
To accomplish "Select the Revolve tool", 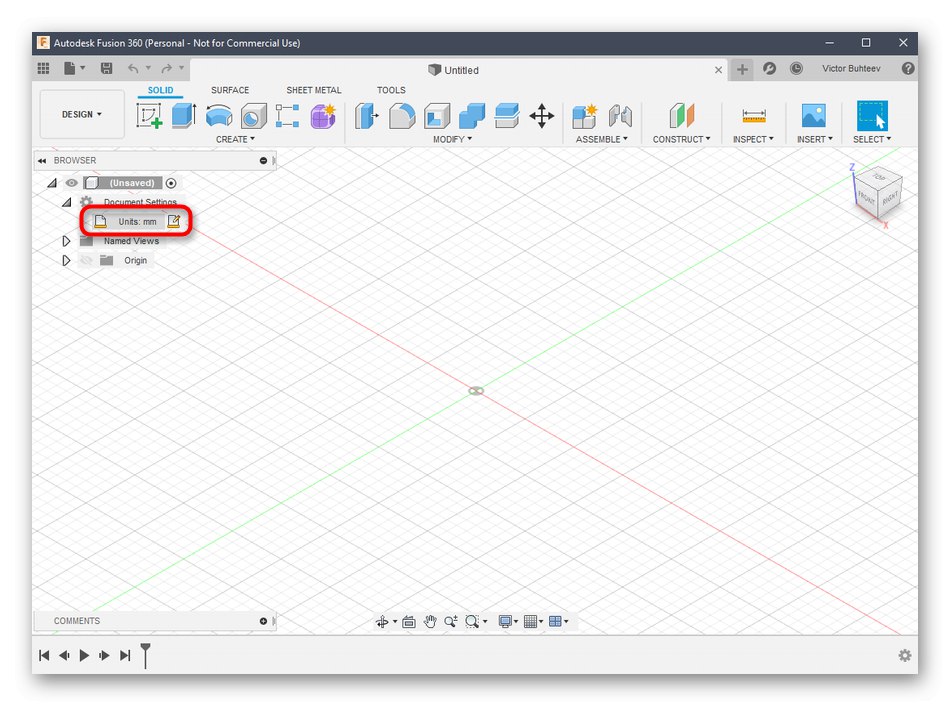I will click(x=219, y=115).
